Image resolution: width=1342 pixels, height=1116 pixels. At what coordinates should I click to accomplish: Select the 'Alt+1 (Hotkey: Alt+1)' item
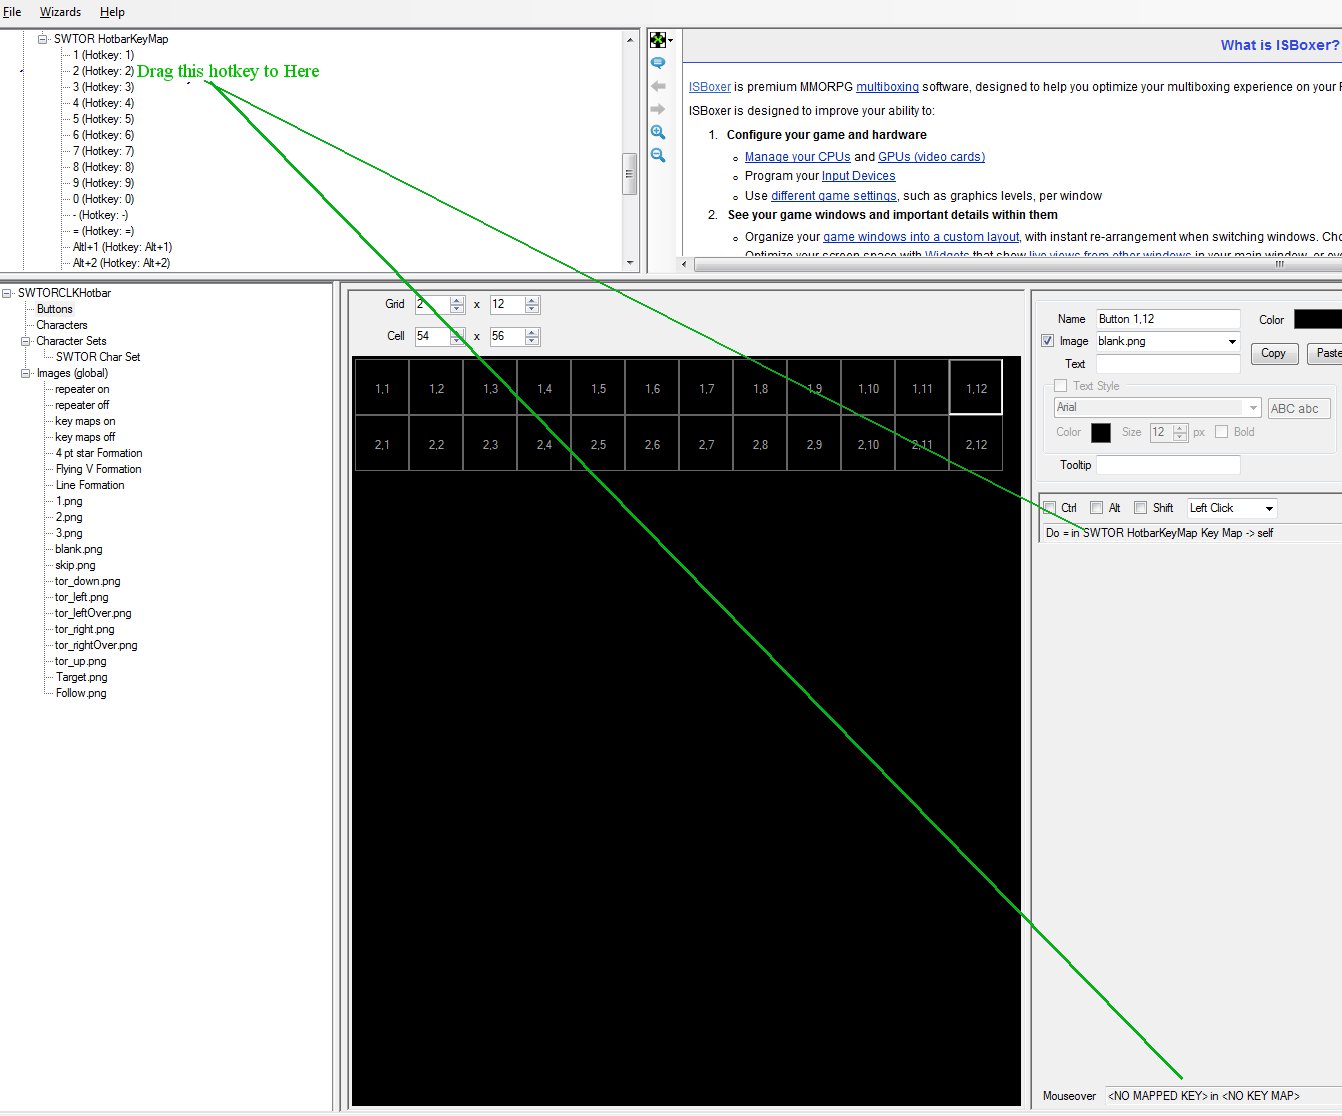pyautogui.click(x=122, y=247)
